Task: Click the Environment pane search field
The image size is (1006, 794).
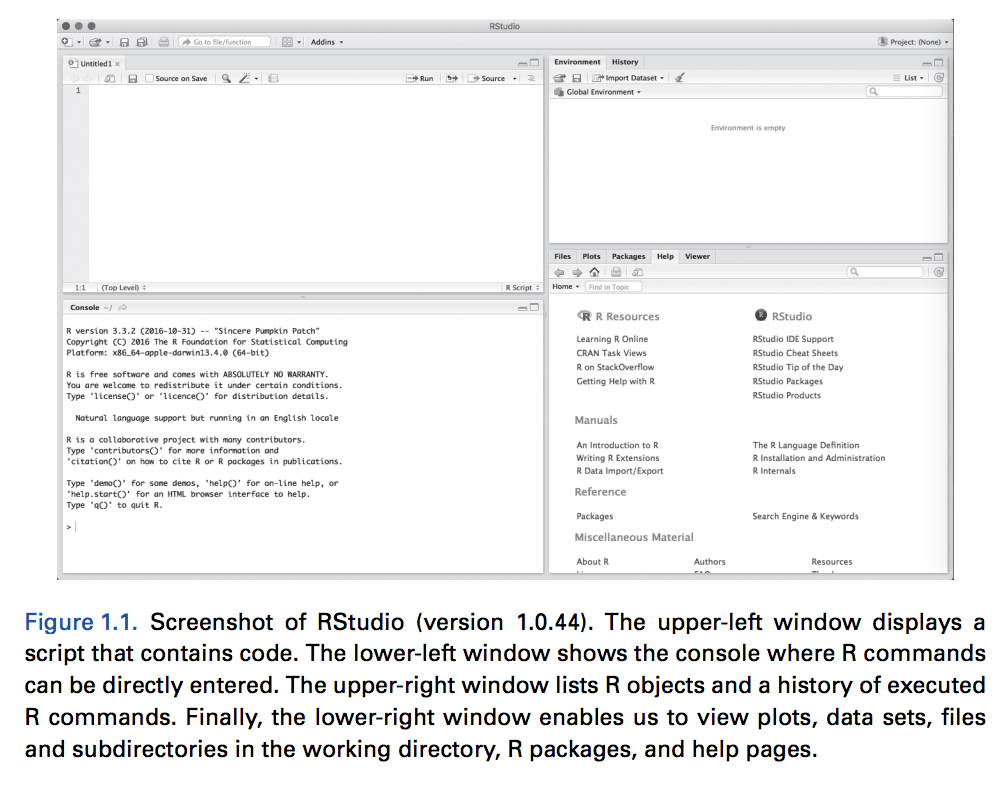Action: pos(903,92)
